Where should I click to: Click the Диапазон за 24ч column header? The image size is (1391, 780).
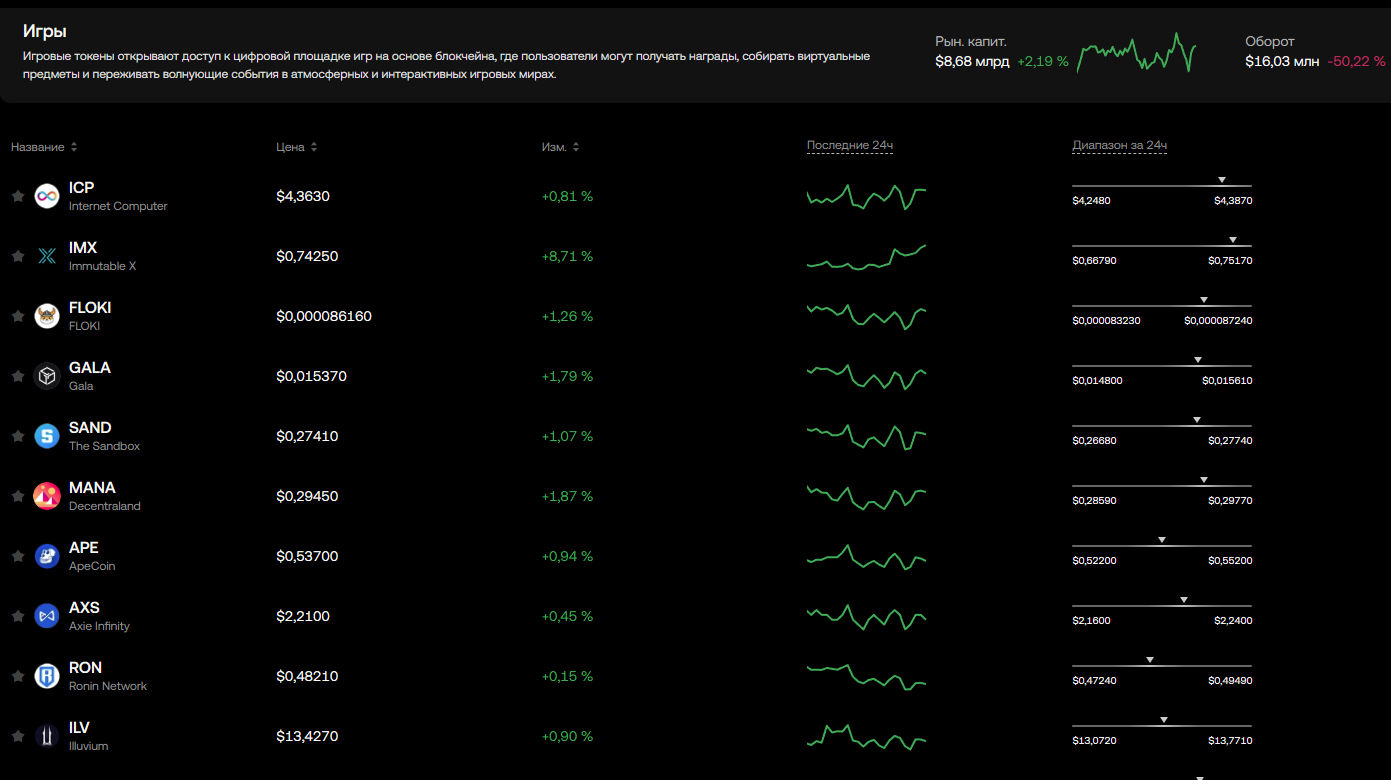pyautogui.click(x=1120, y=146)
